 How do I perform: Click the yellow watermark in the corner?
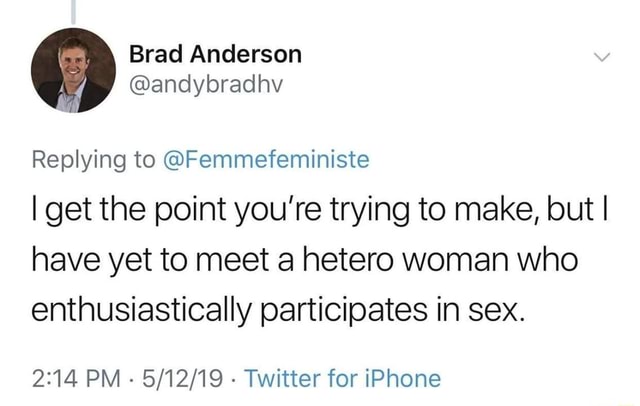pos(625,403)
